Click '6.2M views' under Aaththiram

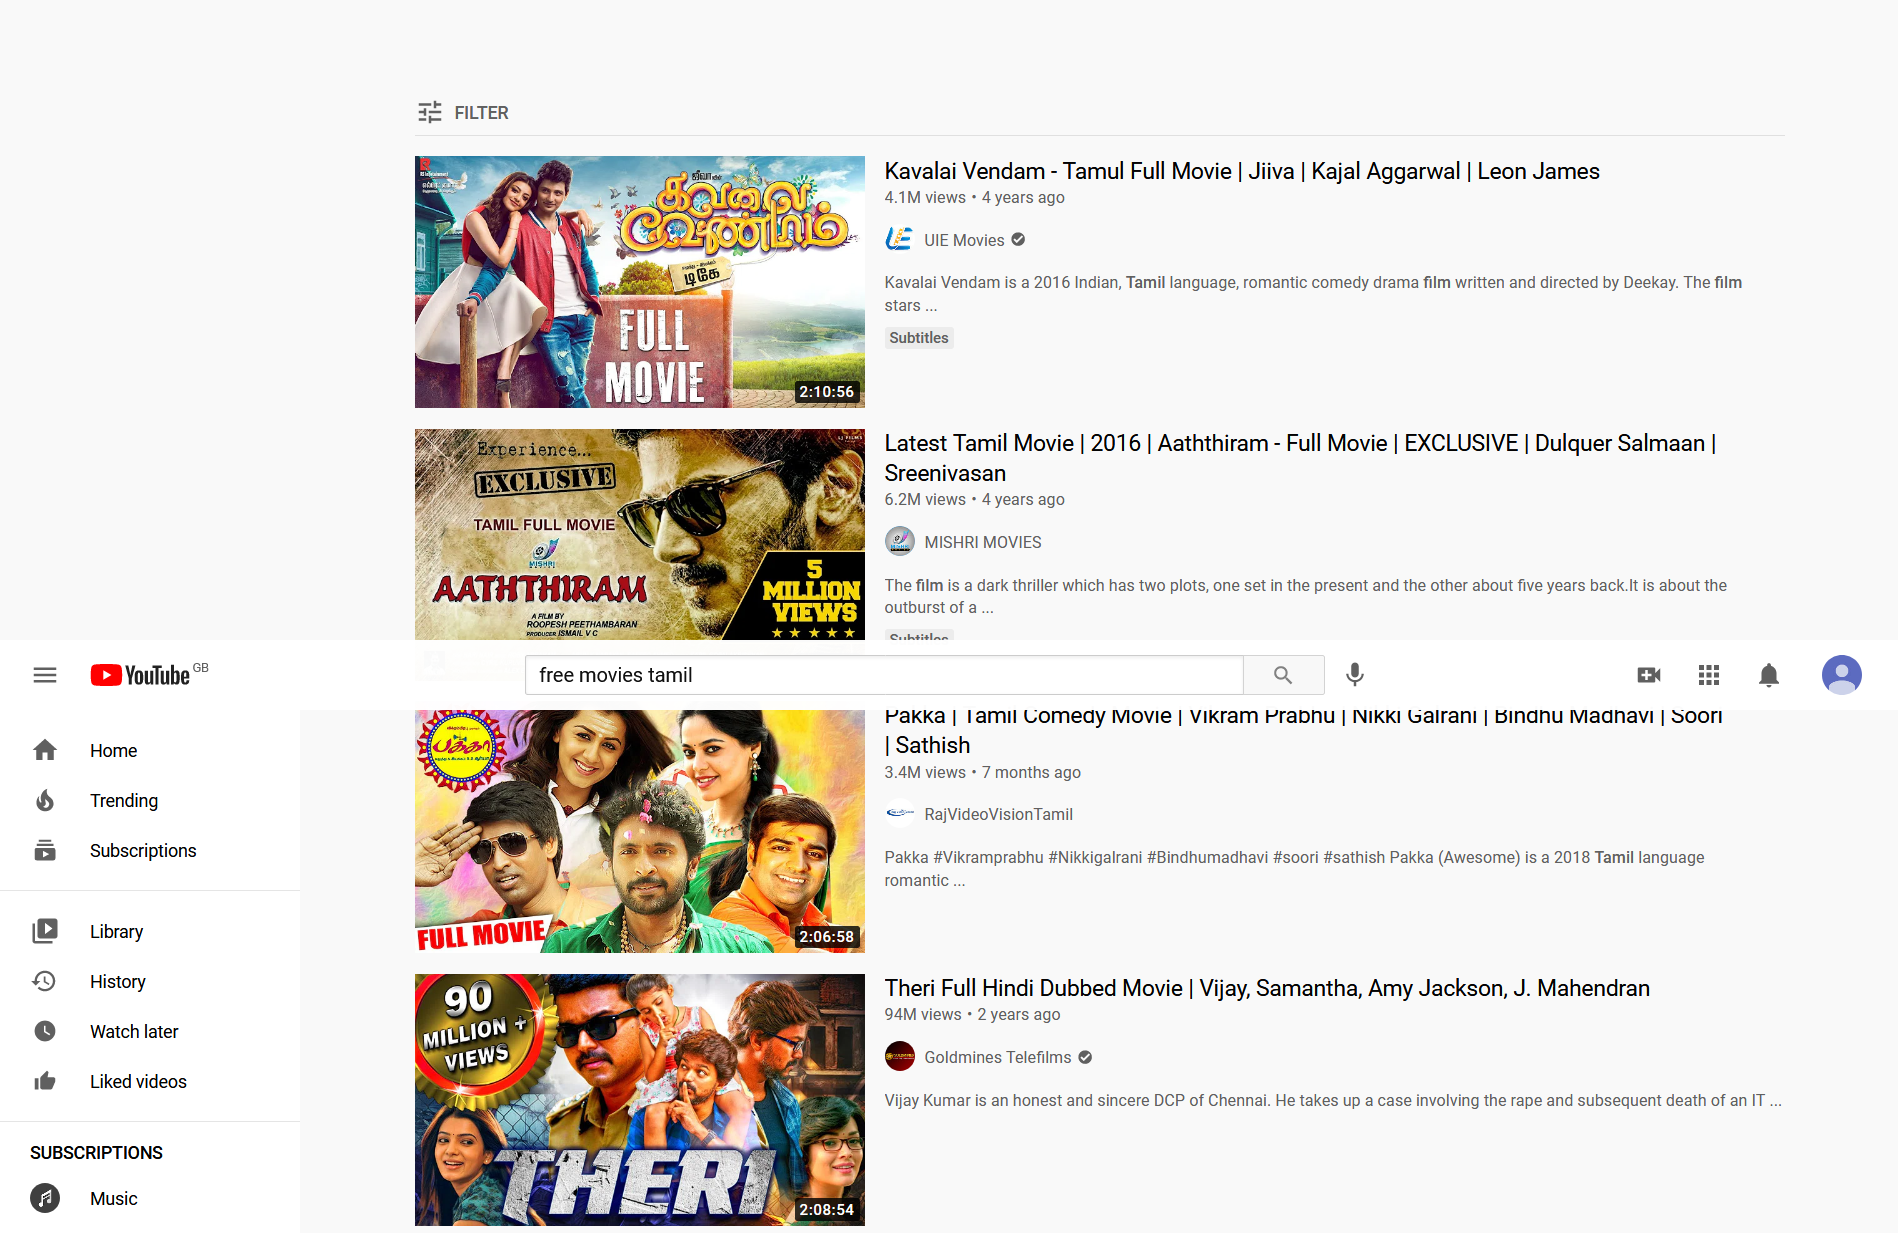[925, 499]
